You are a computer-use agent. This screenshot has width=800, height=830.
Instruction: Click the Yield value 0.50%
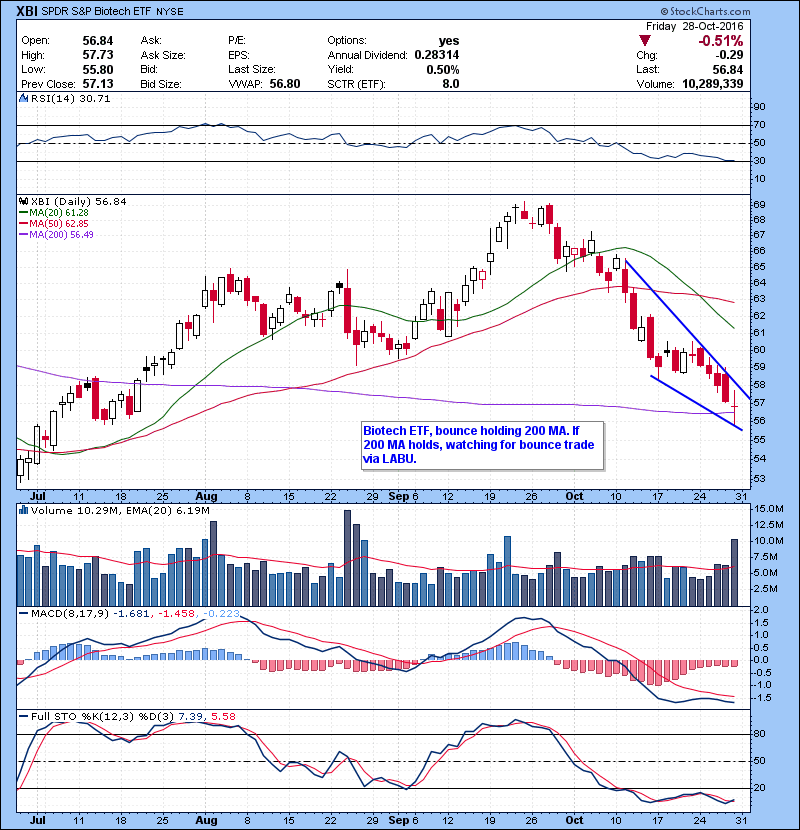pyautogui.click(x=443, y=69)
